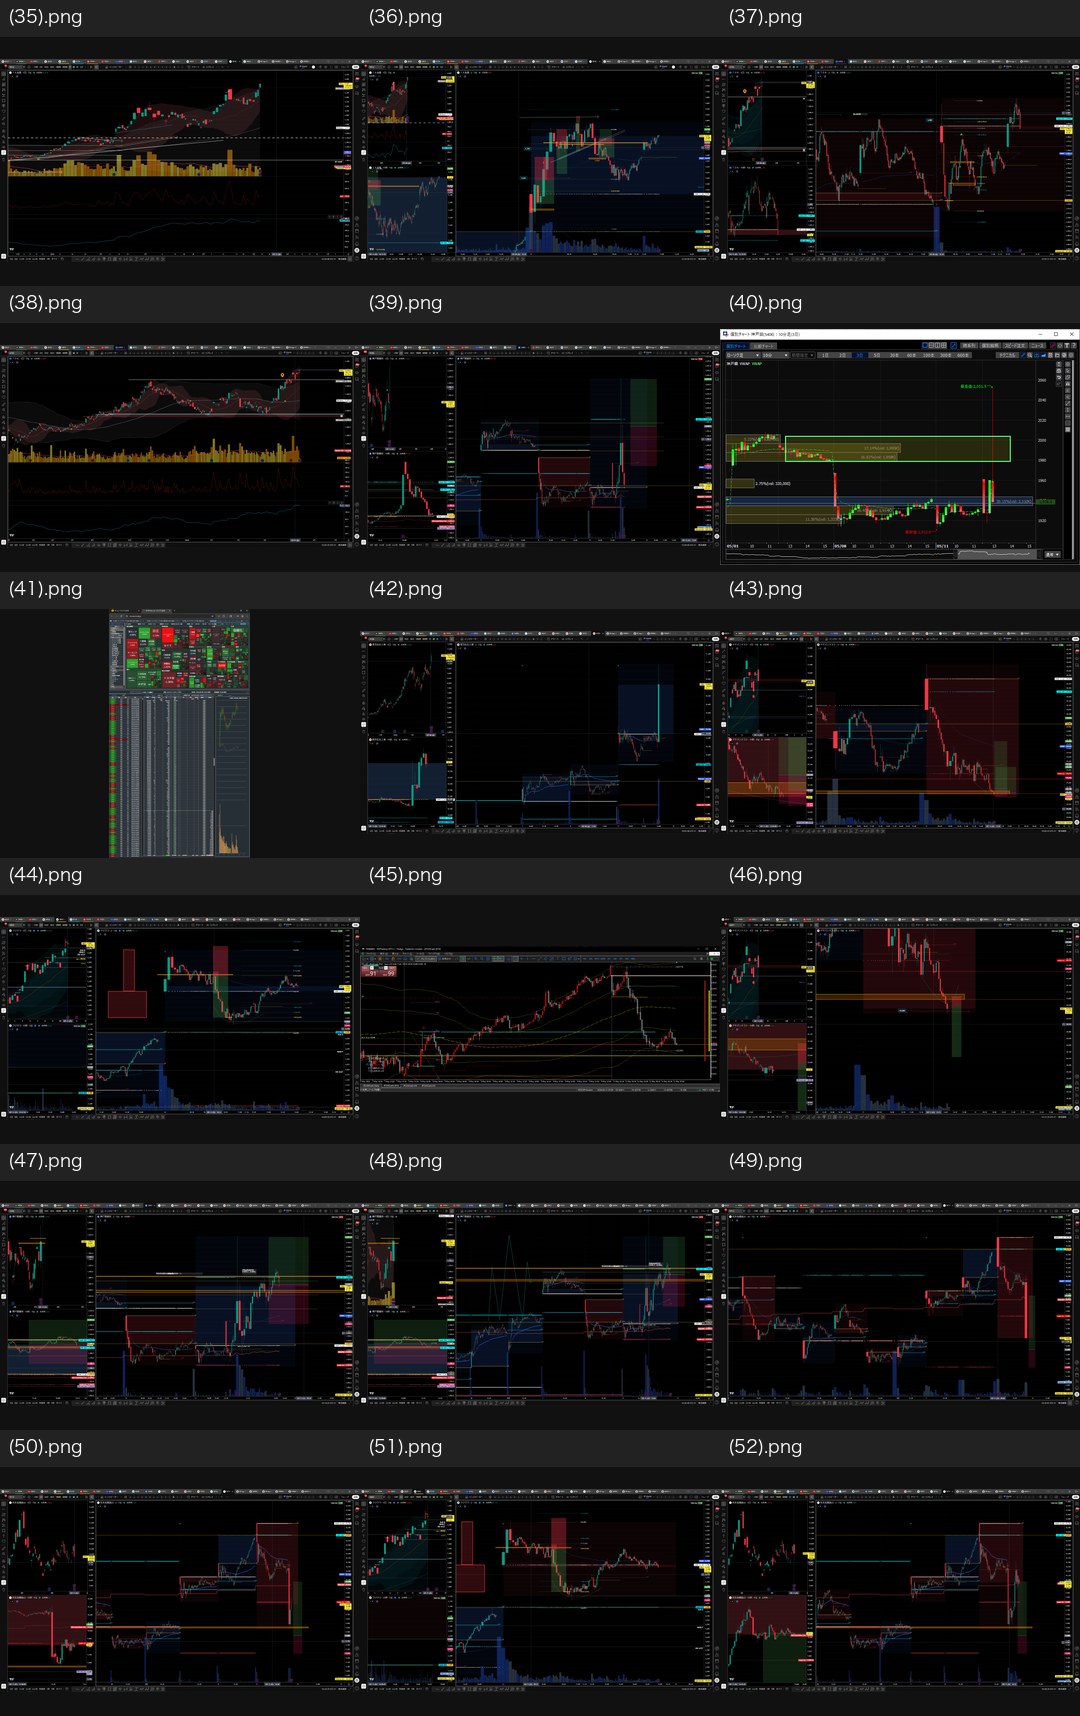Click the file name "(48).png"
Image resolution: width=1080 pixels, height=1716 pixels.
[x=406, y=1161]
